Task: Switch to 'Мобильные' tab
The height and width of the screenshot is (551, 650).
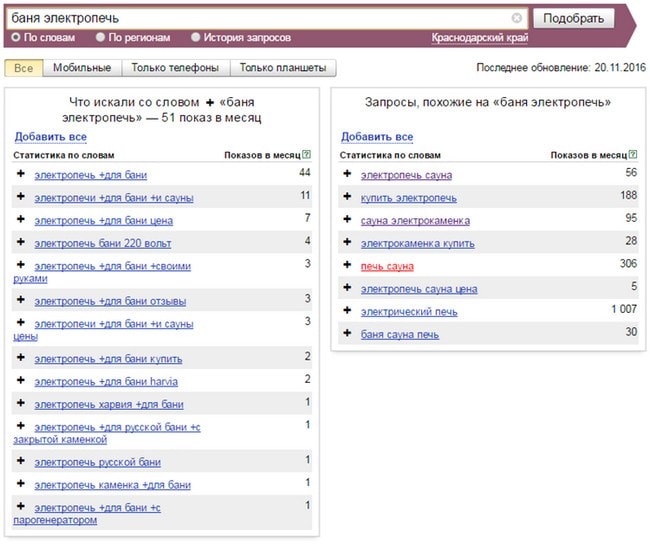Action: click(82, 68)
